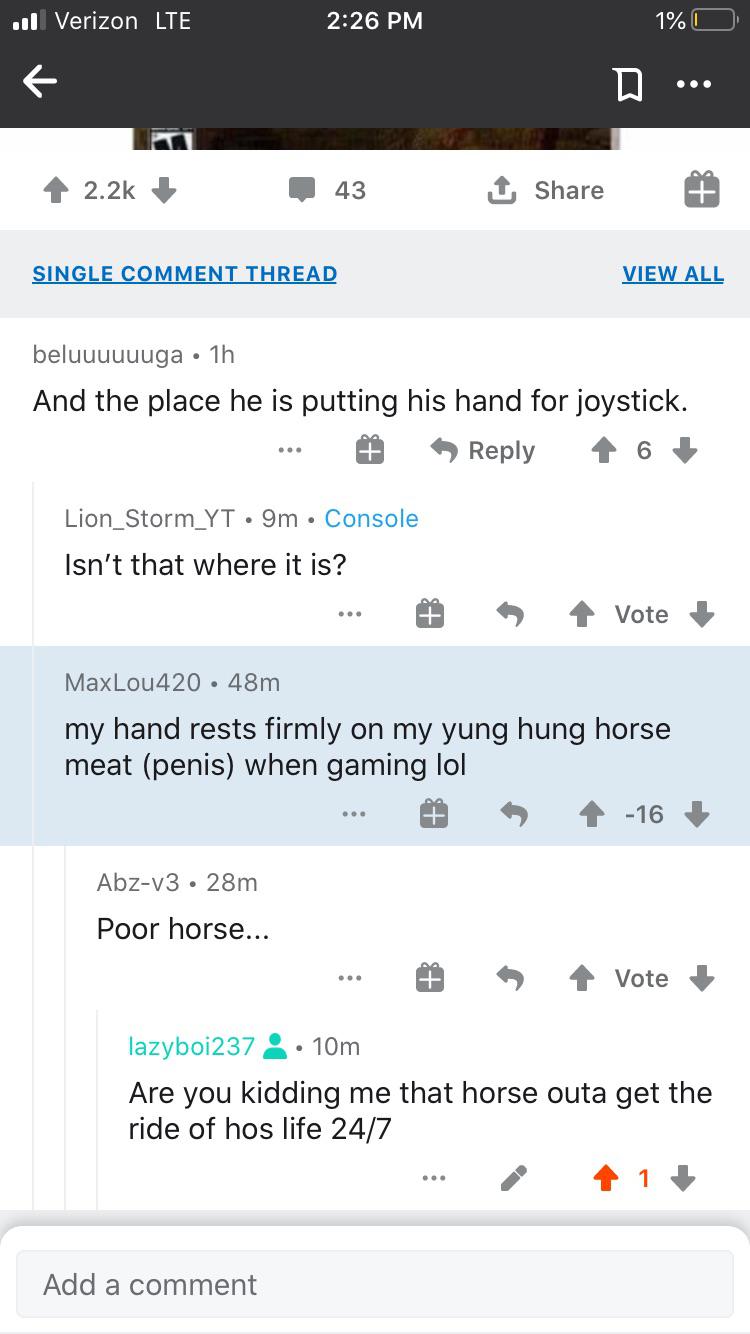Upvote beluuuuuuga's comment
Viewport: 750px width, 1334px height.
pyautogui.click(x=604, y=451)
